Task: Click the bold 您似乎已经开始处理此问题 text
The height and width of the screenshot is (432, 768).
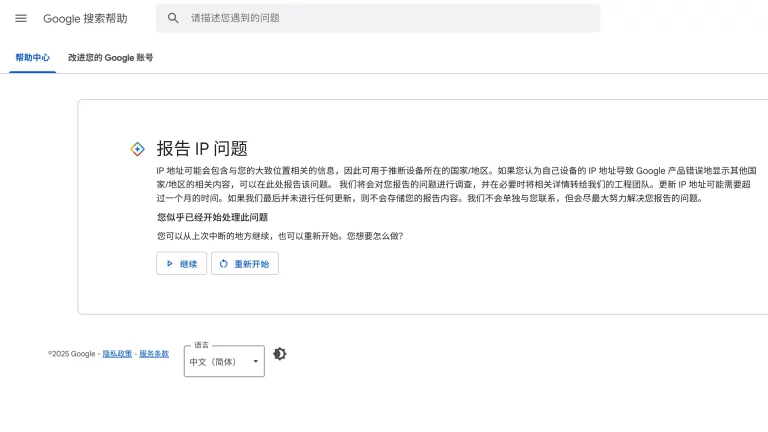Action: coord(212,217)
